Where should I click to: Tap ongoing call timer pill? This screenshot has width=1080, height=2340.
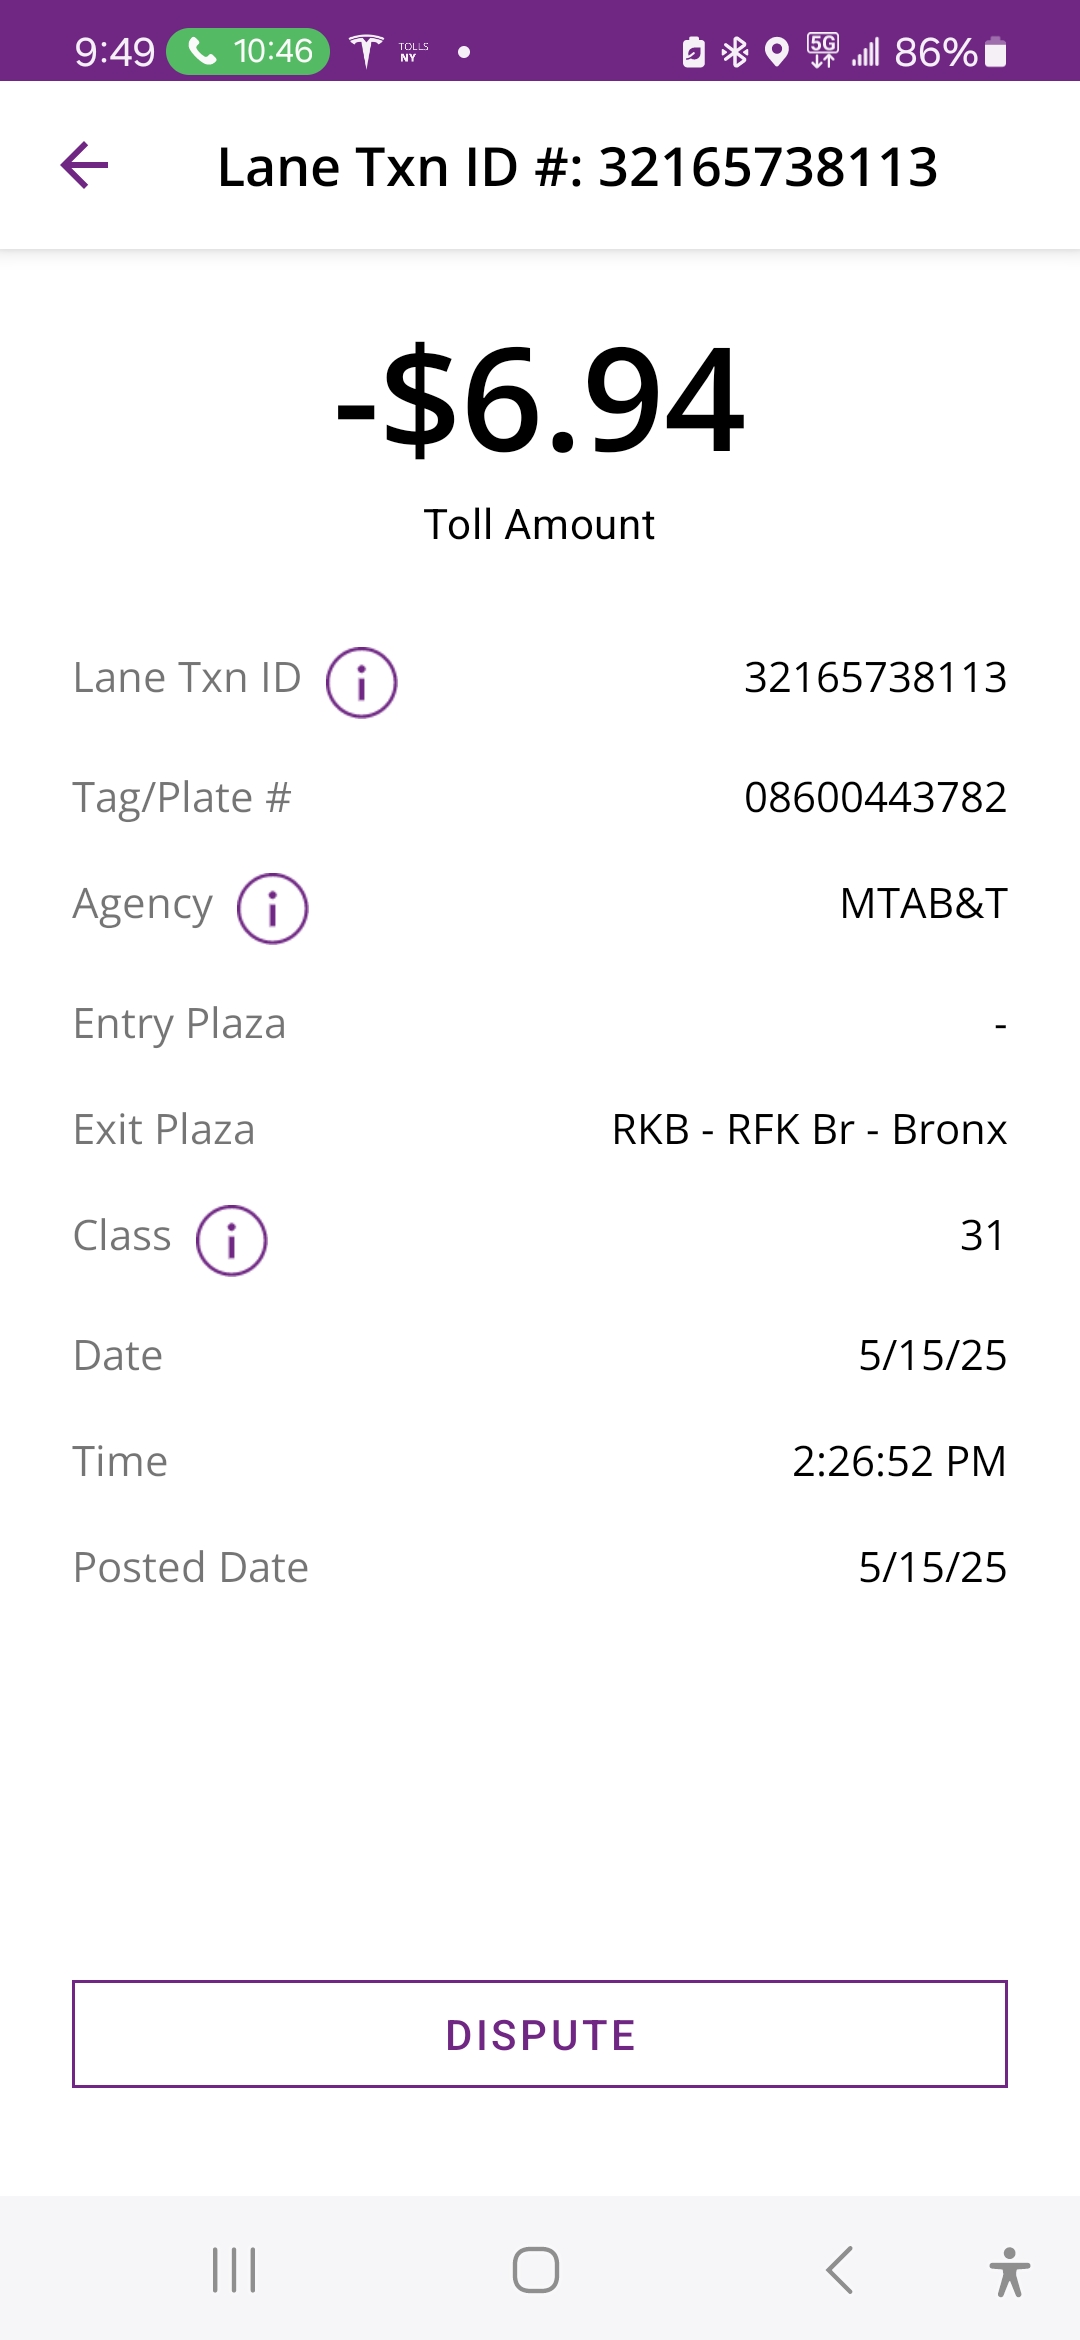[248, 51]
